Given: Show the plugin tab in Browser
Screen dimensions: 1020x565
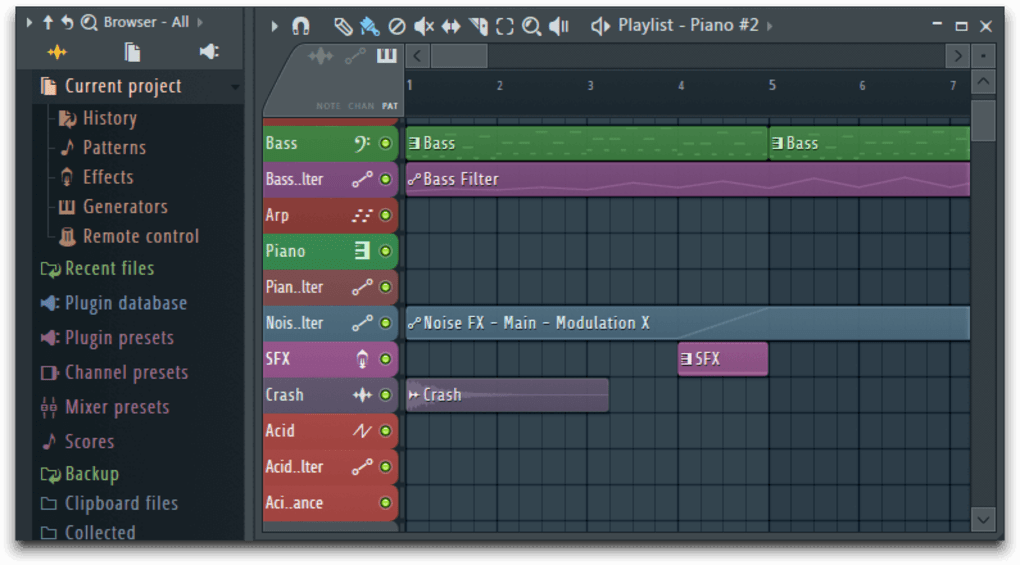Looking at the screenshot, I should tap(208, 52).
